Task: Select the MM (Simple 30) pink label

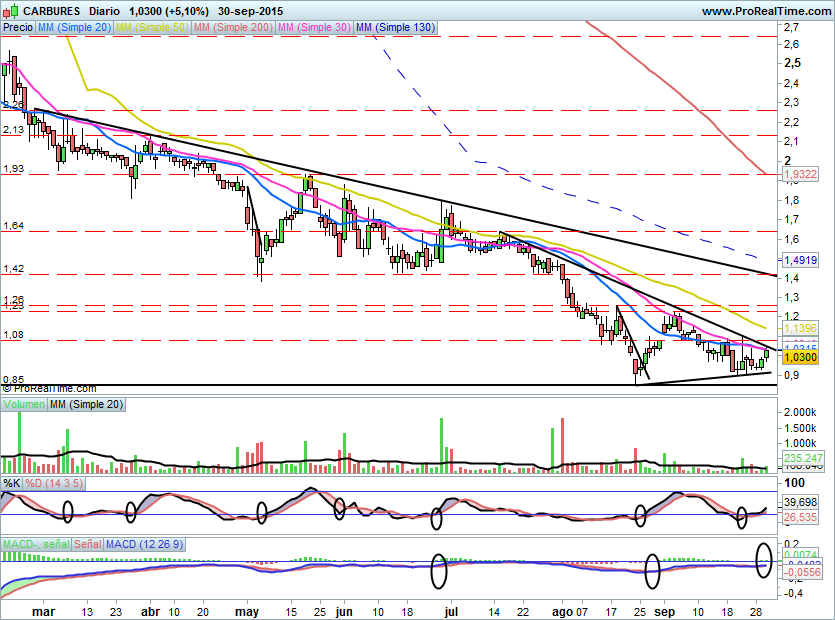Action: click(x=314, y=27)
